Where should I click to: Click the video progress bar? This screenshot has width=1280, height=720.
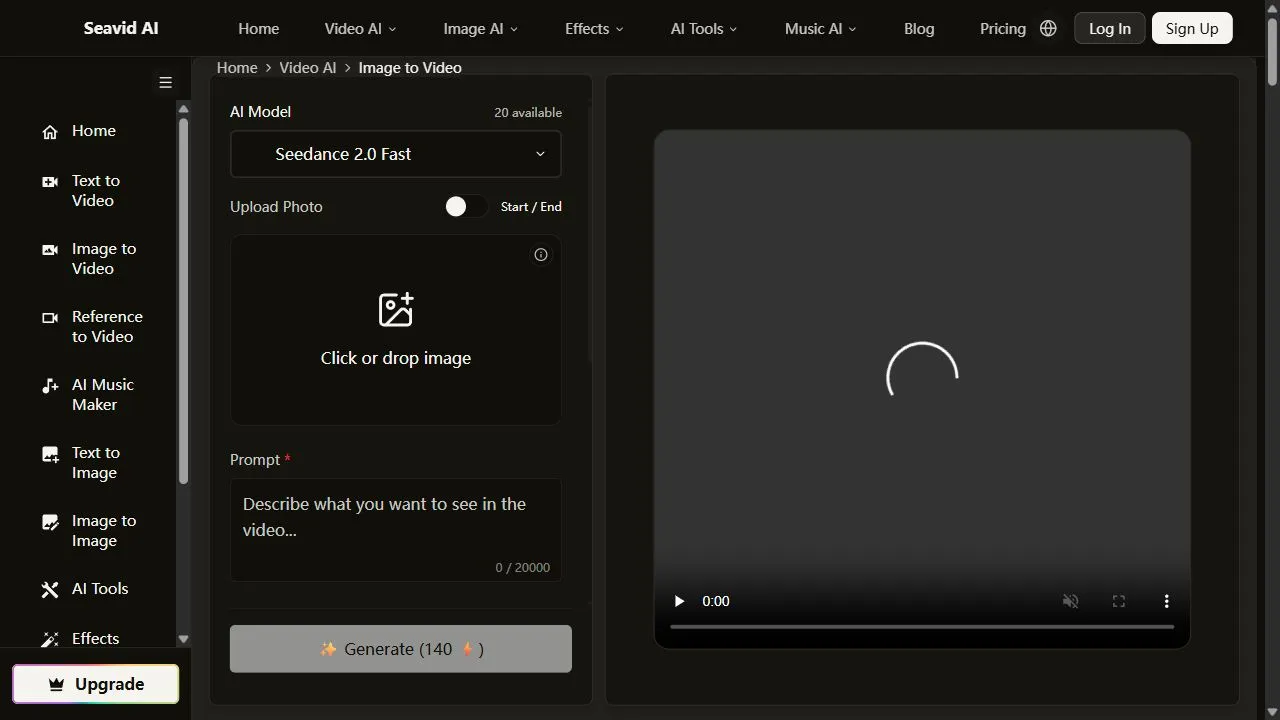point(922,627)
